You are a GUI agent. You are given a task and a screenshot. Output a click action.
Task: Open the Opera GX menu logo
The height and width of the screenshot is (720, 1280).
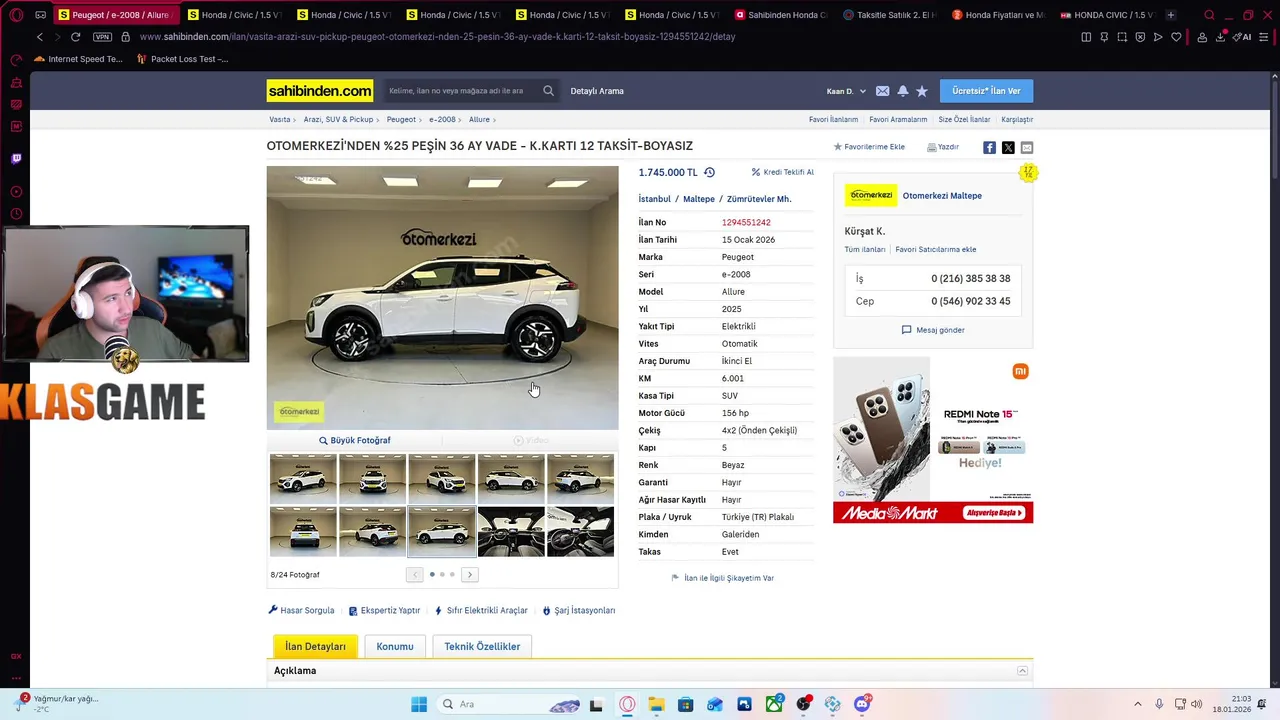pyautogui.click(x=16, y=15)
